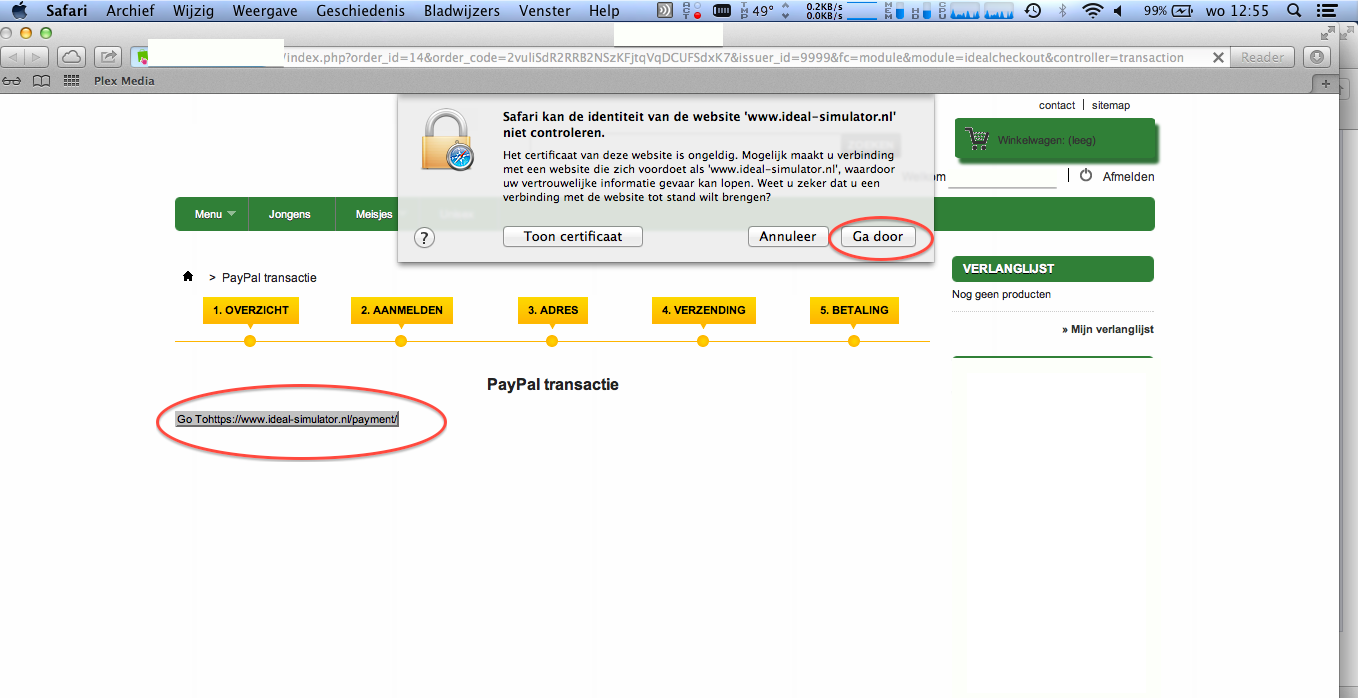Open Plex Media bookmark
The height and width of the screenshot is (698, 1358).
124,81
